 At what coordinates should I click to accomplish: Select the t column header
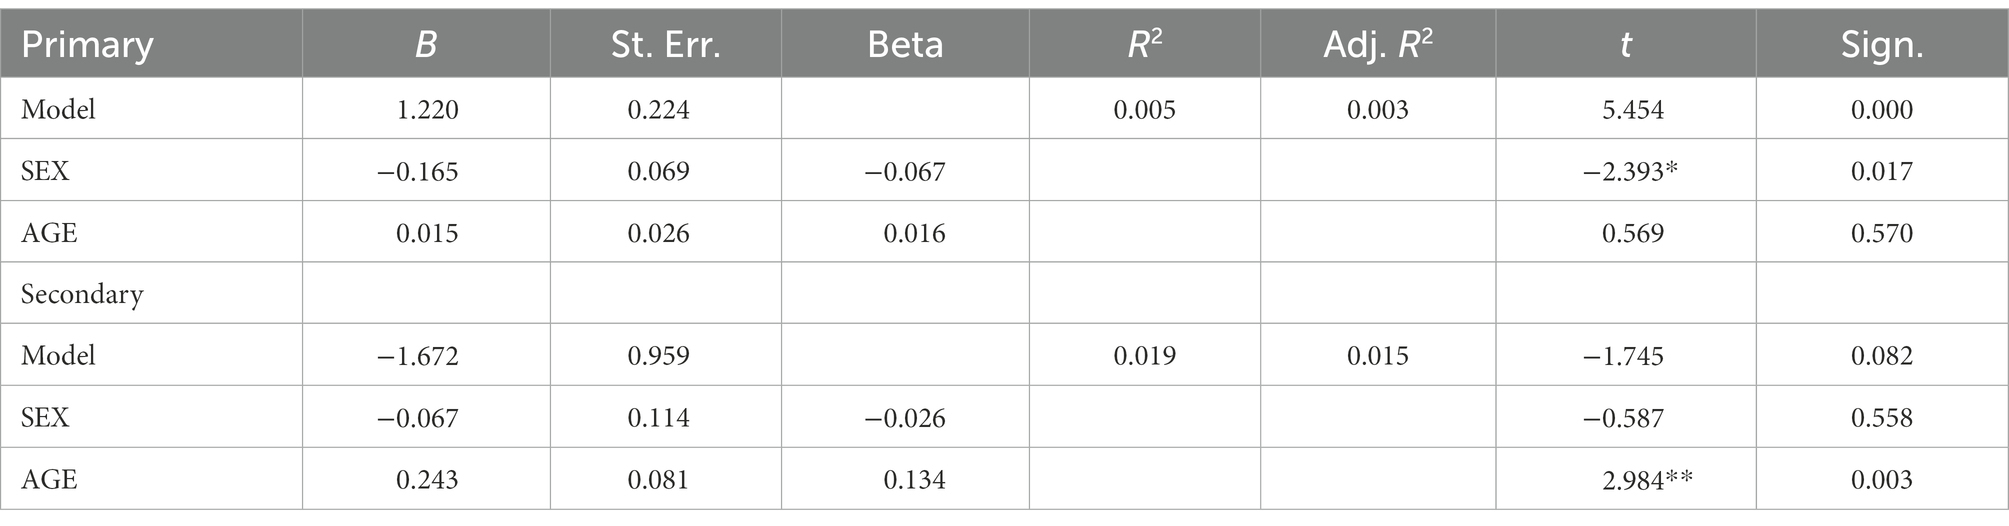pyautogui.click(x=1625, y=45)
